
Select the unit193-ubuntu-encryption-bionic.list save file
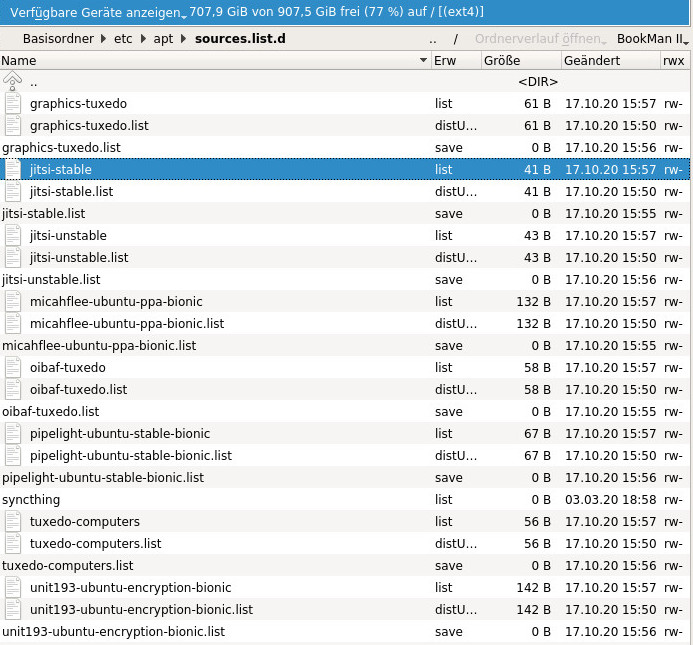tap(345, 631)
